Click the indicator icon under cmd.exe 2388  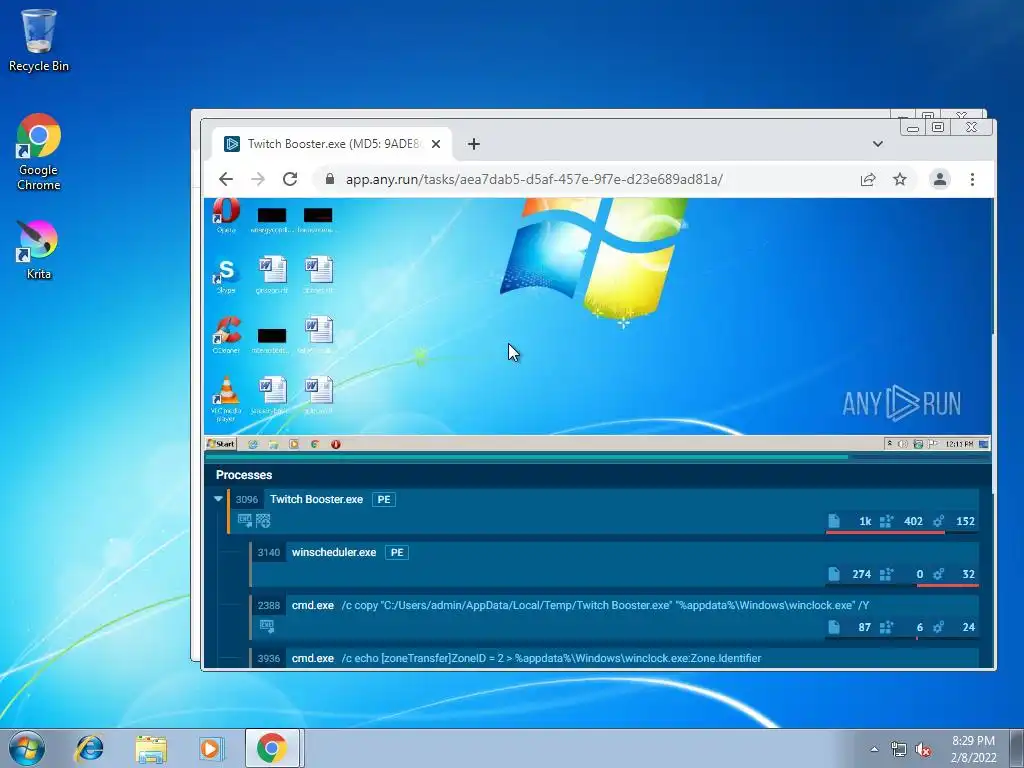[266, 626]
